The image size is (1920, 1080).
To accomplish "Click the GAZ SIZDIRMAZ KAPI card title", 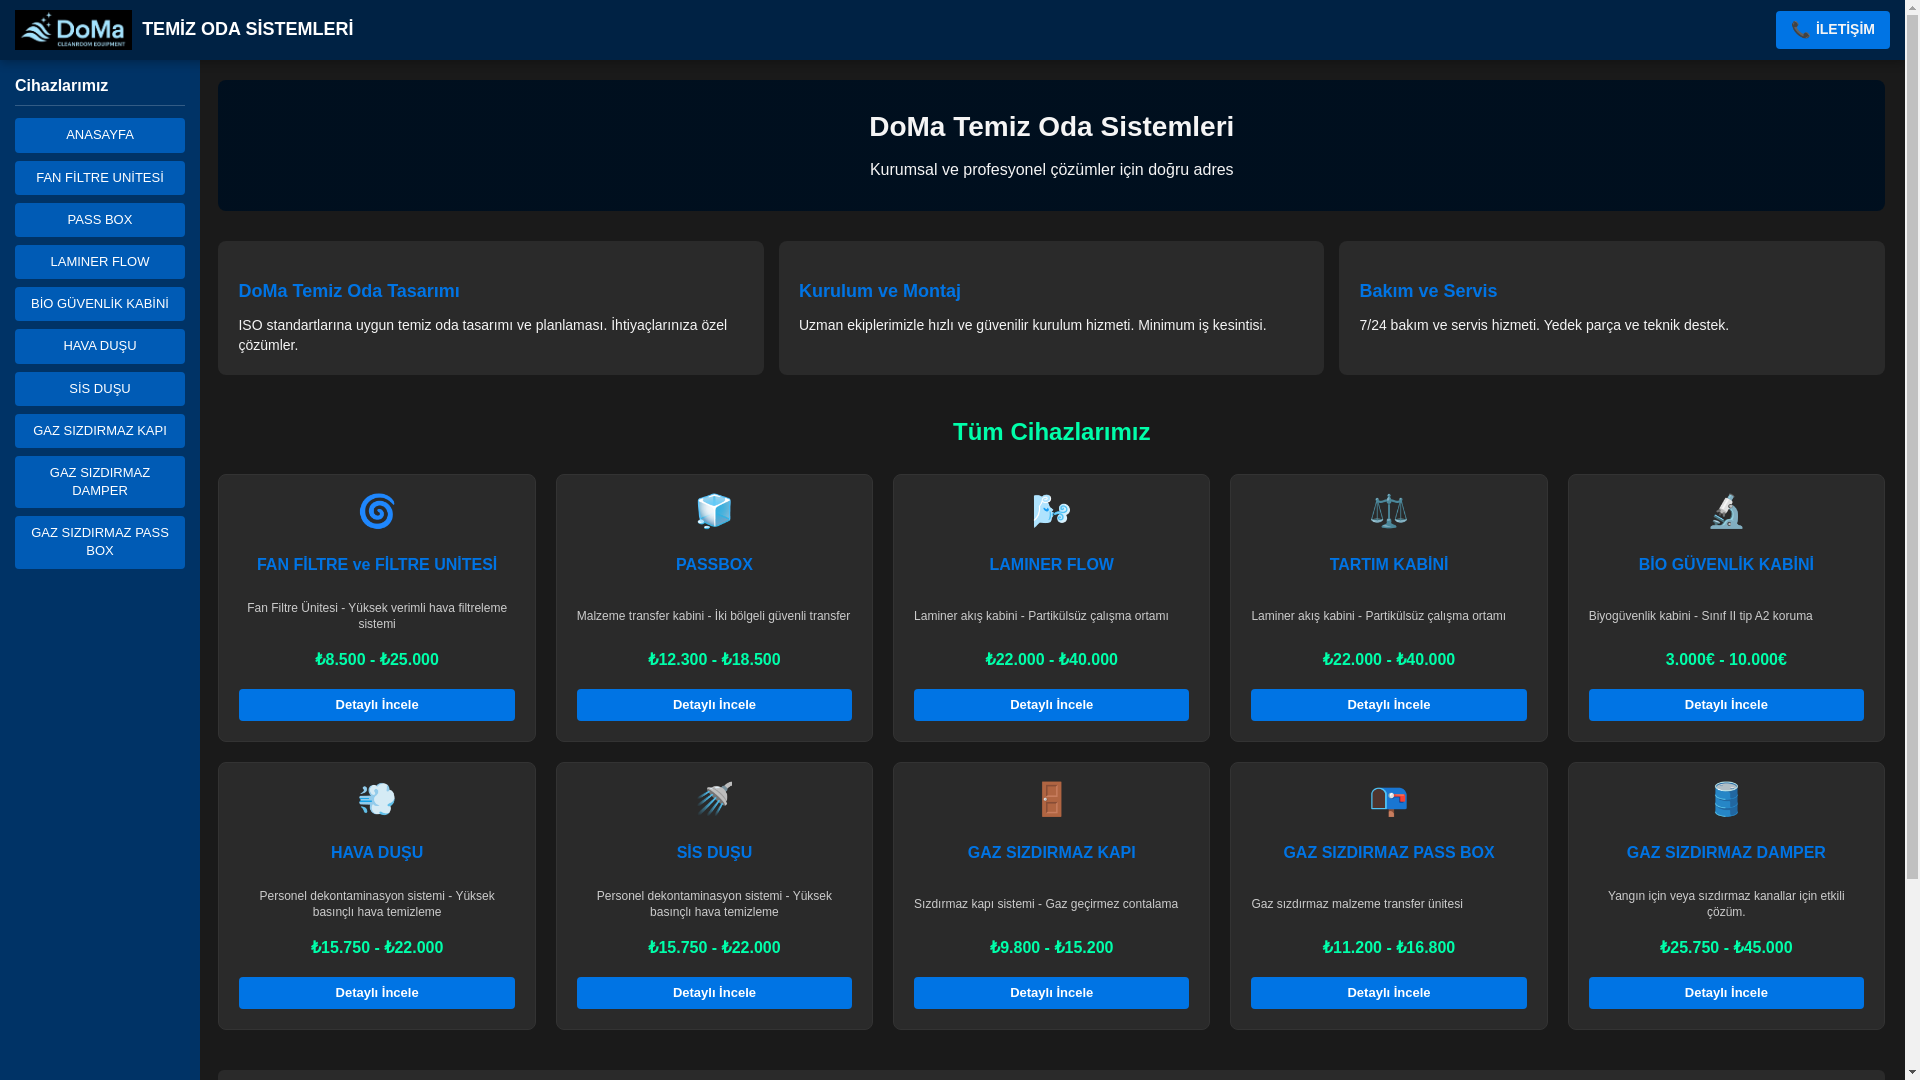I will click(x=1051, y=853).
